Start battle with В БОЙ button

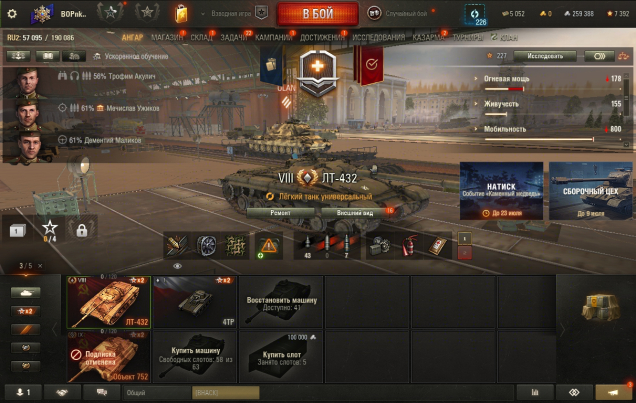pos(318,14)
